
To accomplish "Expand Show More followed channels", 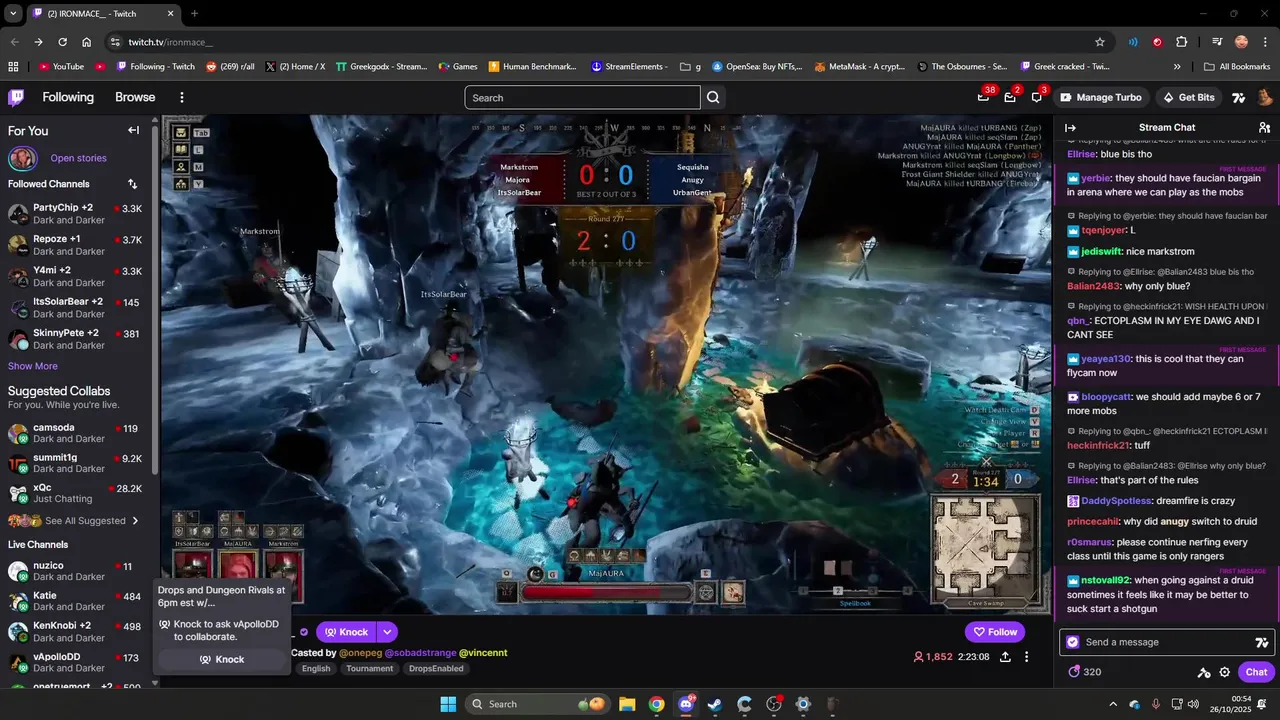I will coord(33,366).
